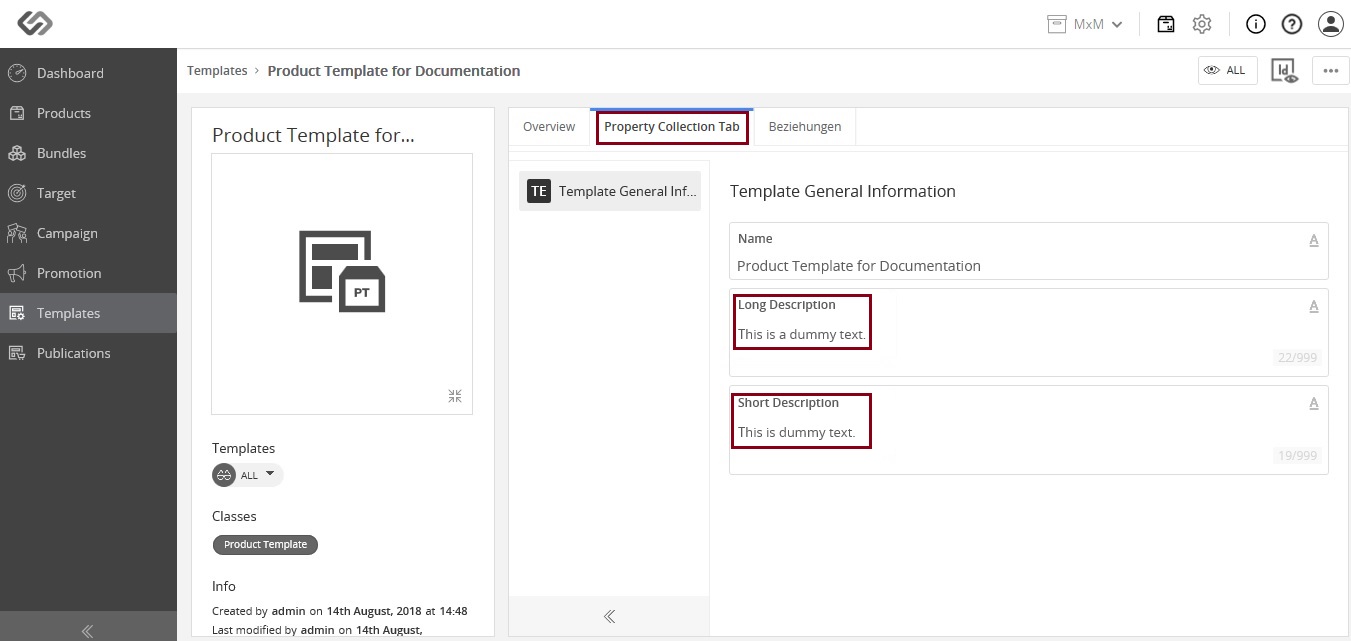Collapse the left navigation sidebar
1351x641 pixels.
pyautogui.click(x=88, y=631)
